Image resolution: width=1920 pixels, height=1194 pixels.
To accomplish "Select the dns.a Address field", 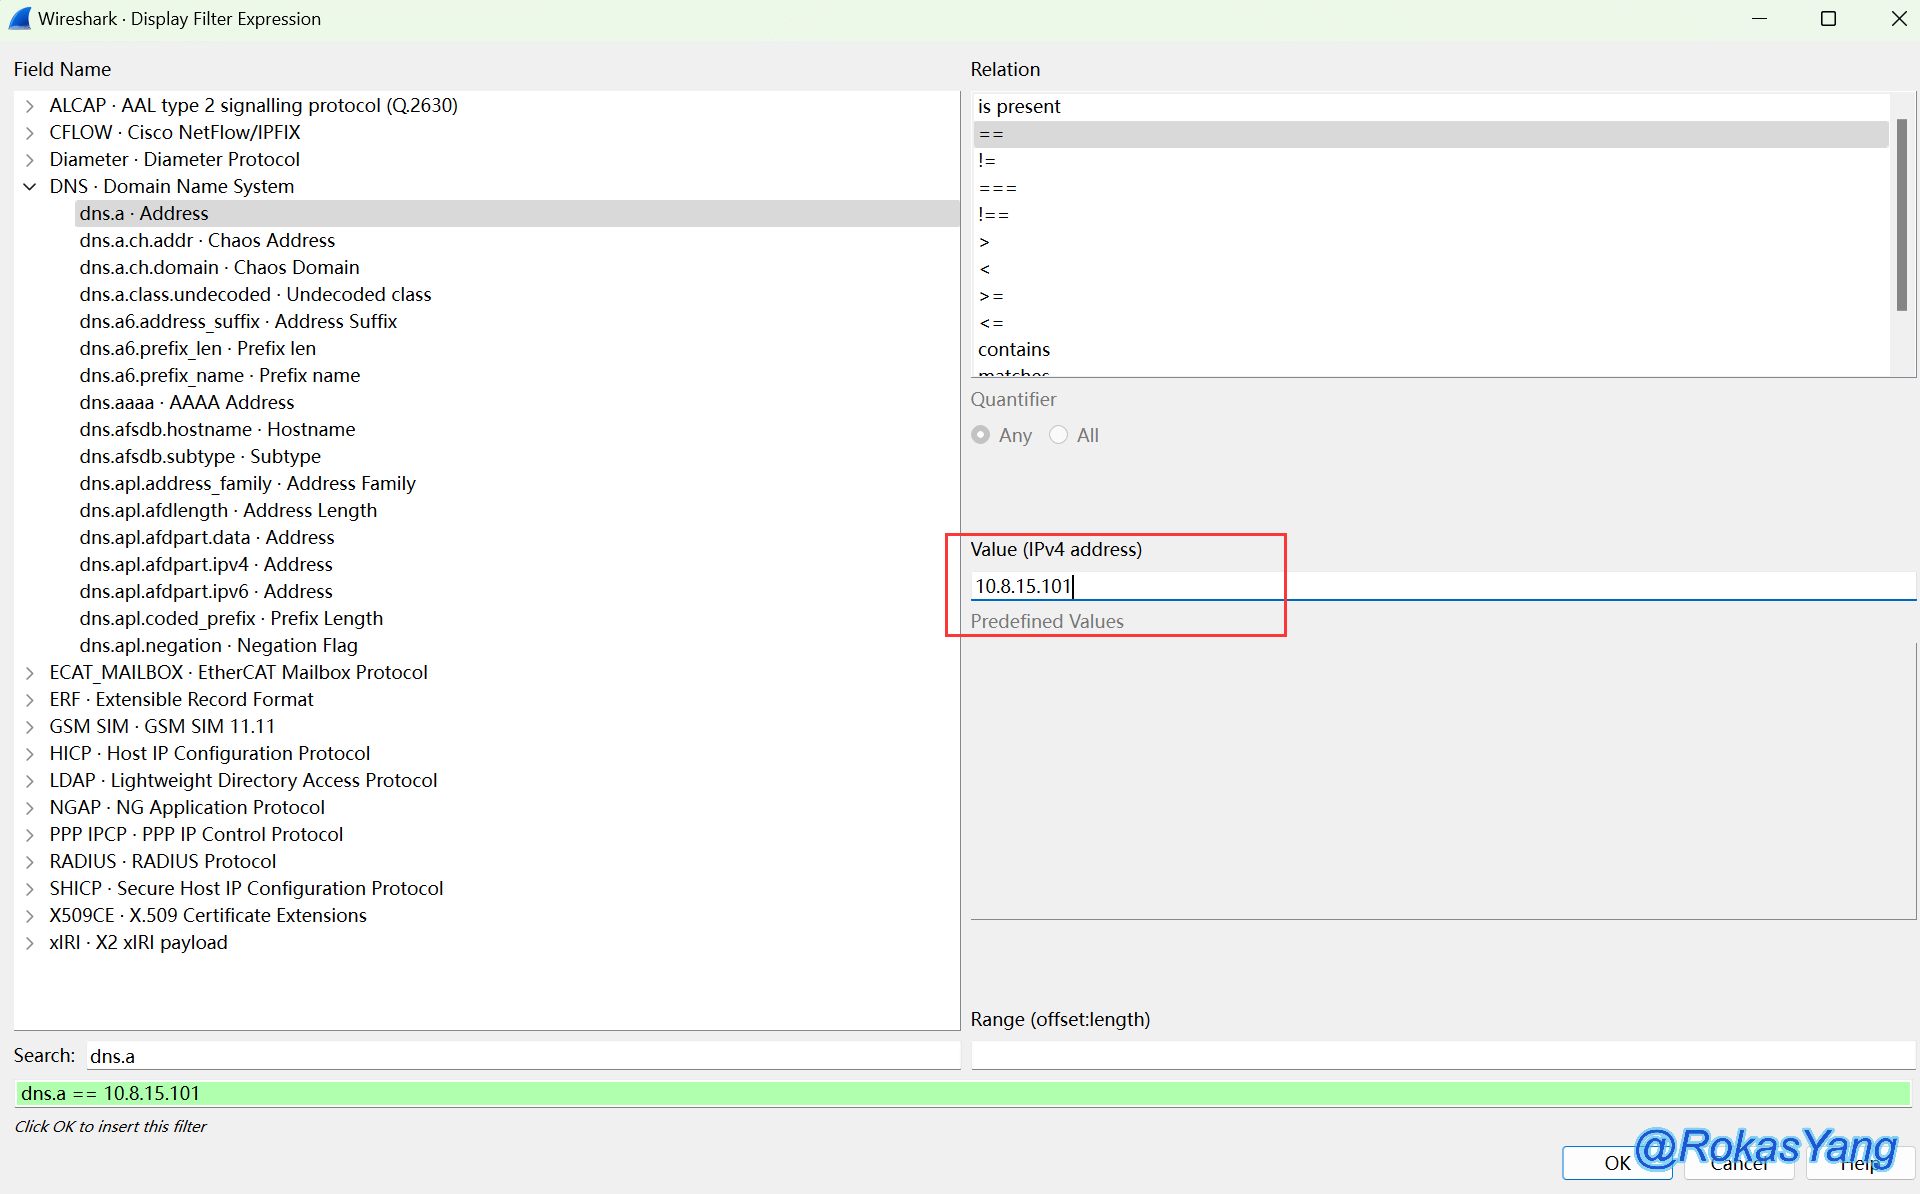I will click(517, 213).
